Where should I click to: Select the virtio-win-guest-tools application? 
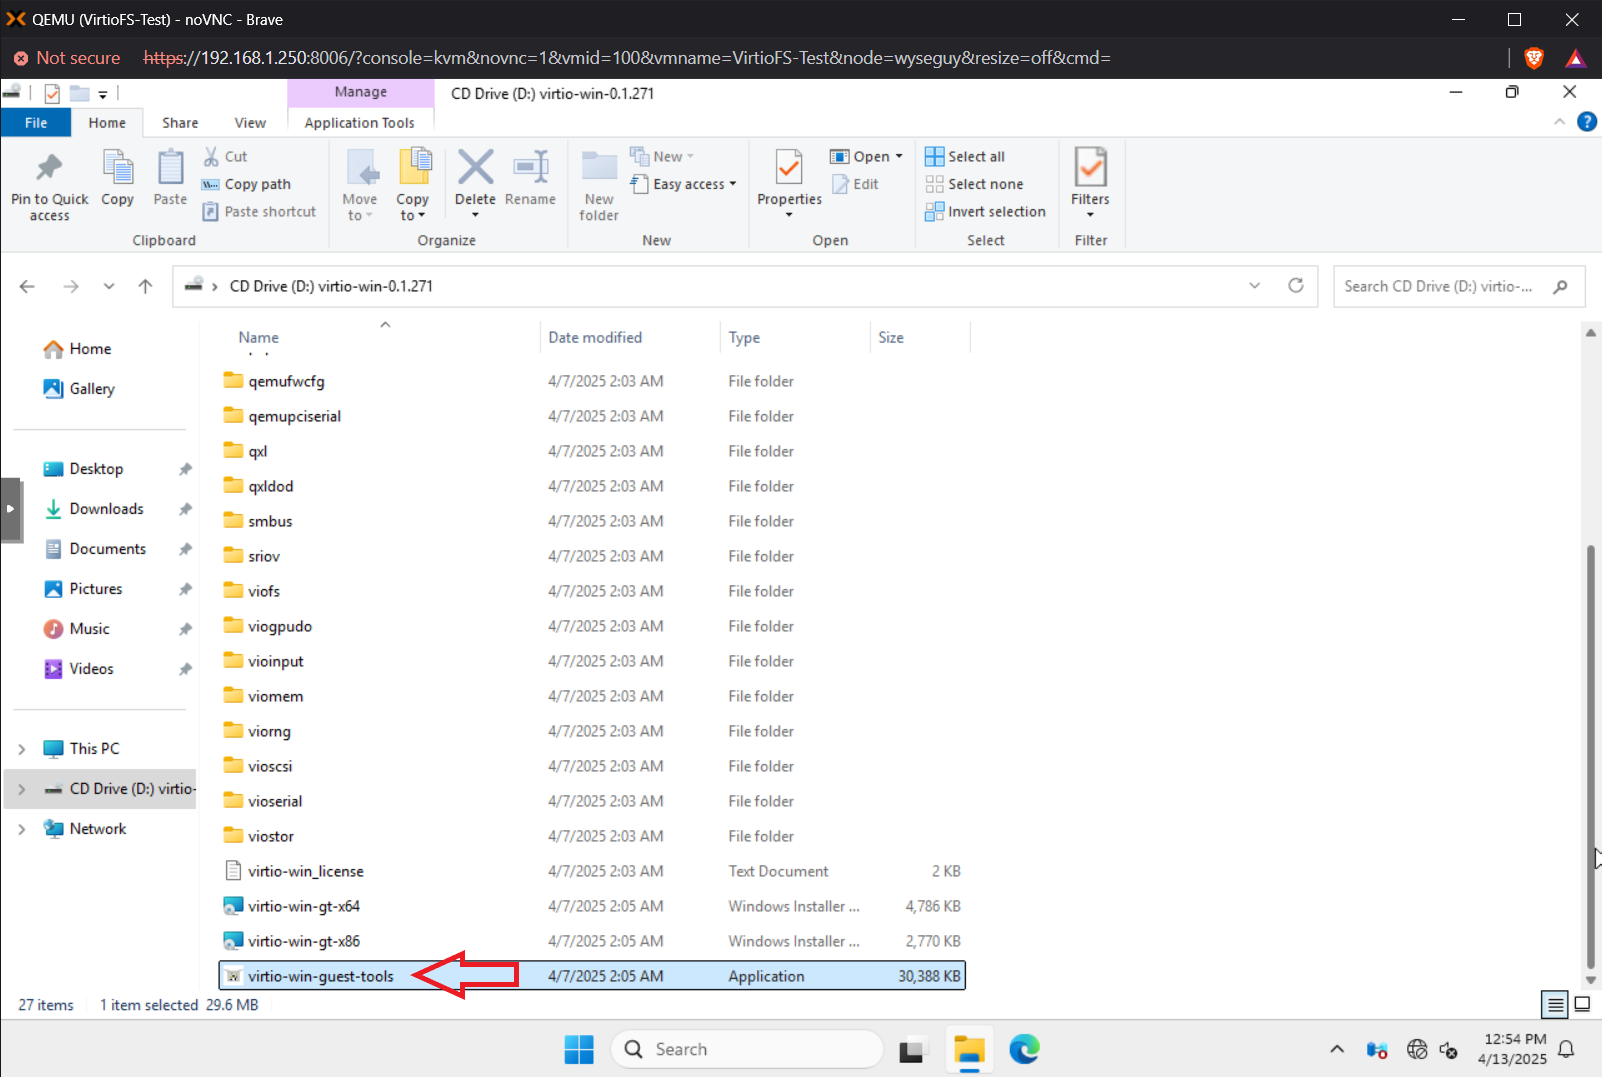click(x=592, y=976)
